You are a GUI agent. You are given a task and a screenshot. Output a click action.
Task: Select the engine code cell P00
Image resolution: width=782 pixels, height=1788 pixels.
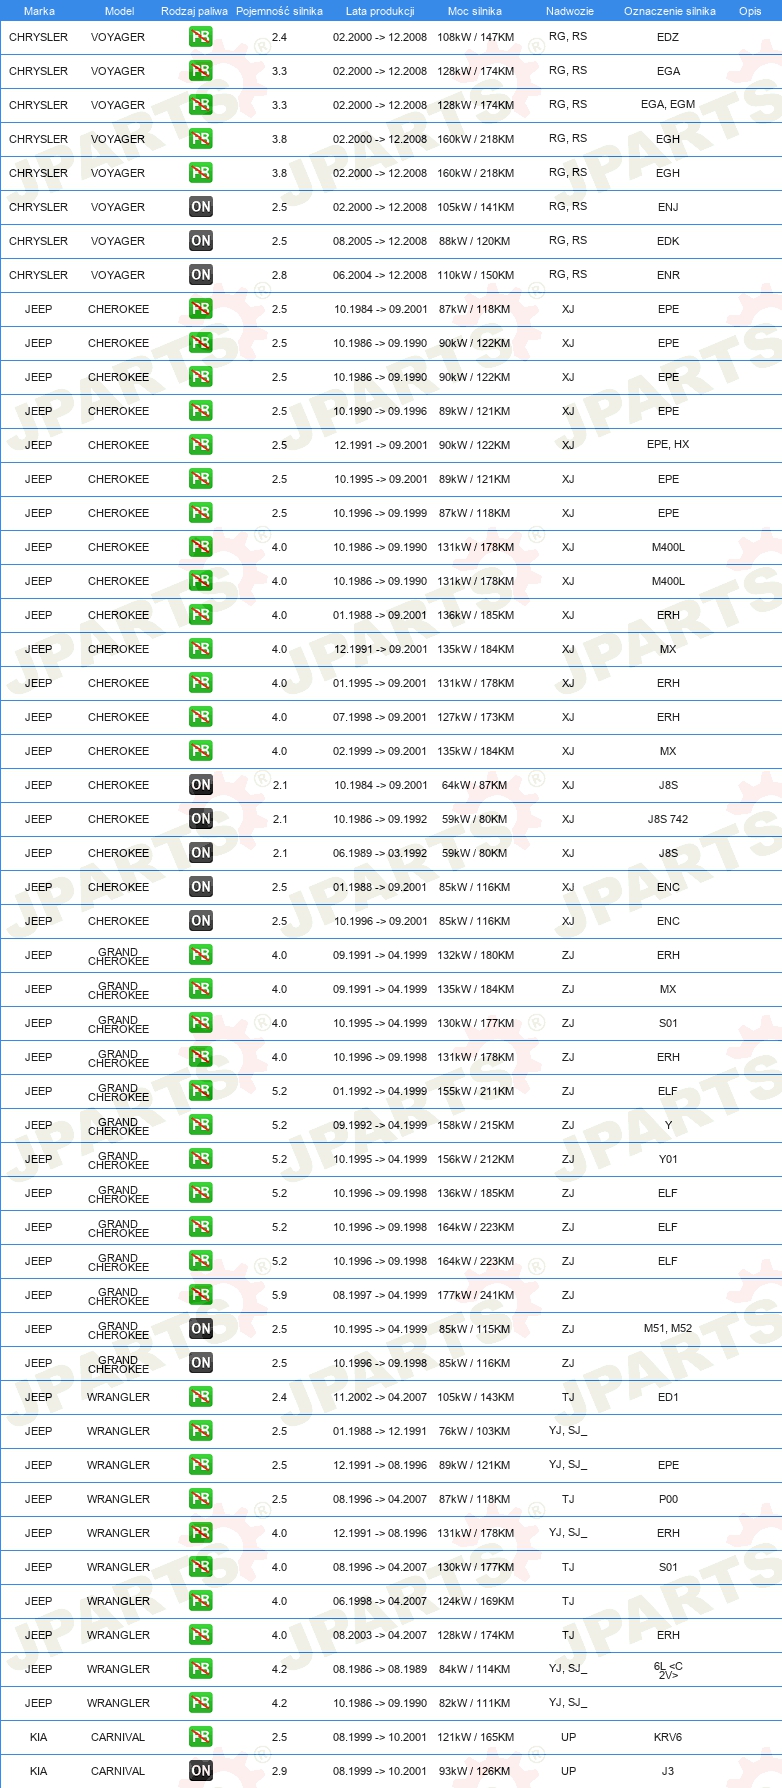coord(668,1499)
